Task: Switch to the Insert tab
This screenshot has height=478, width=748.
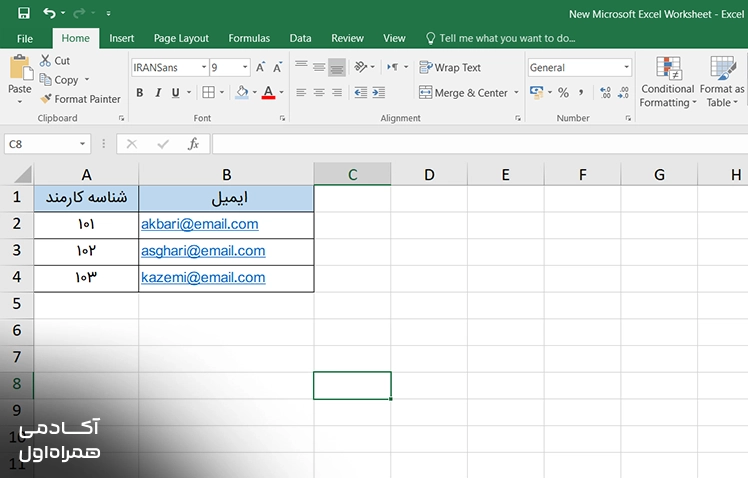Action: (122, 38)
